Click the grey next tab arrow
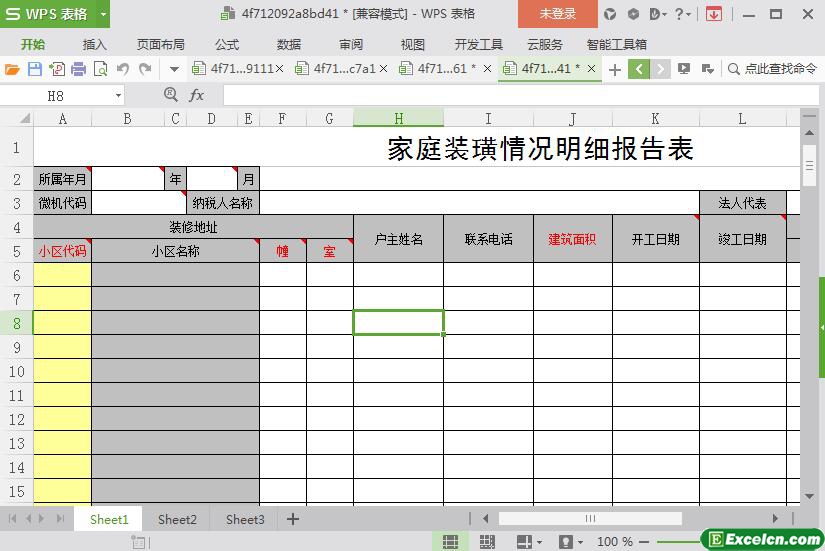Screen dimensions: 825x551 pyautogui.click(x=660, y=69)
